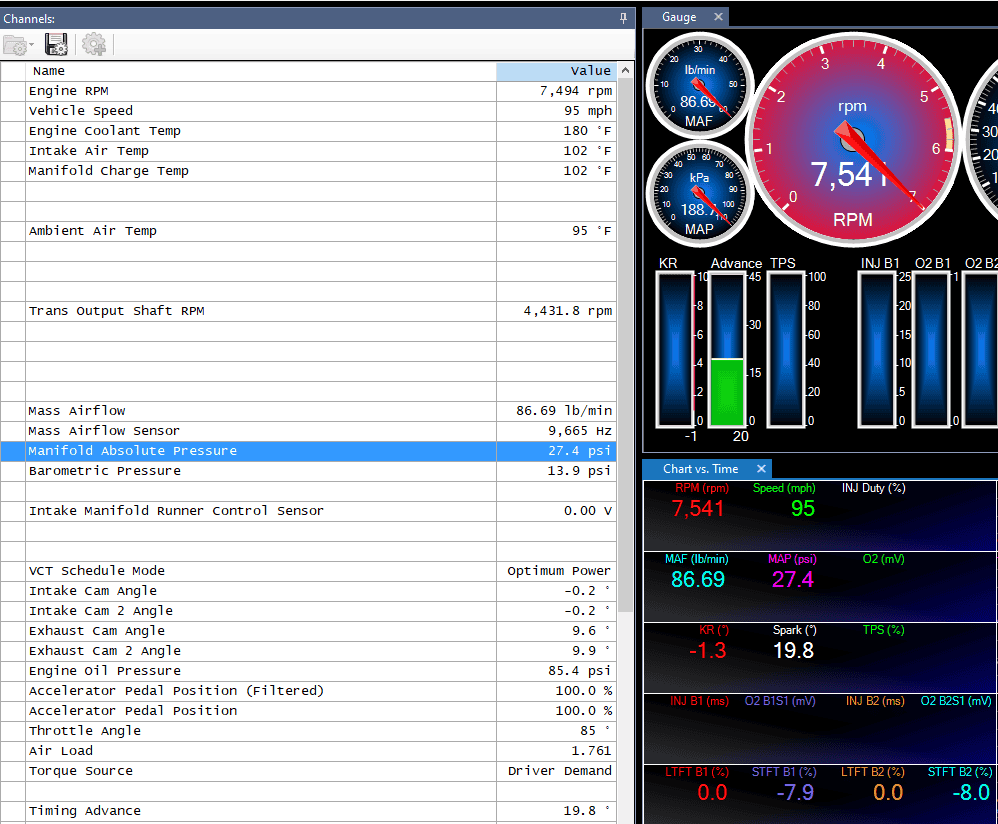Switch to the Gauge tab
The image size is (998, 824).
[x=678, y=17]
